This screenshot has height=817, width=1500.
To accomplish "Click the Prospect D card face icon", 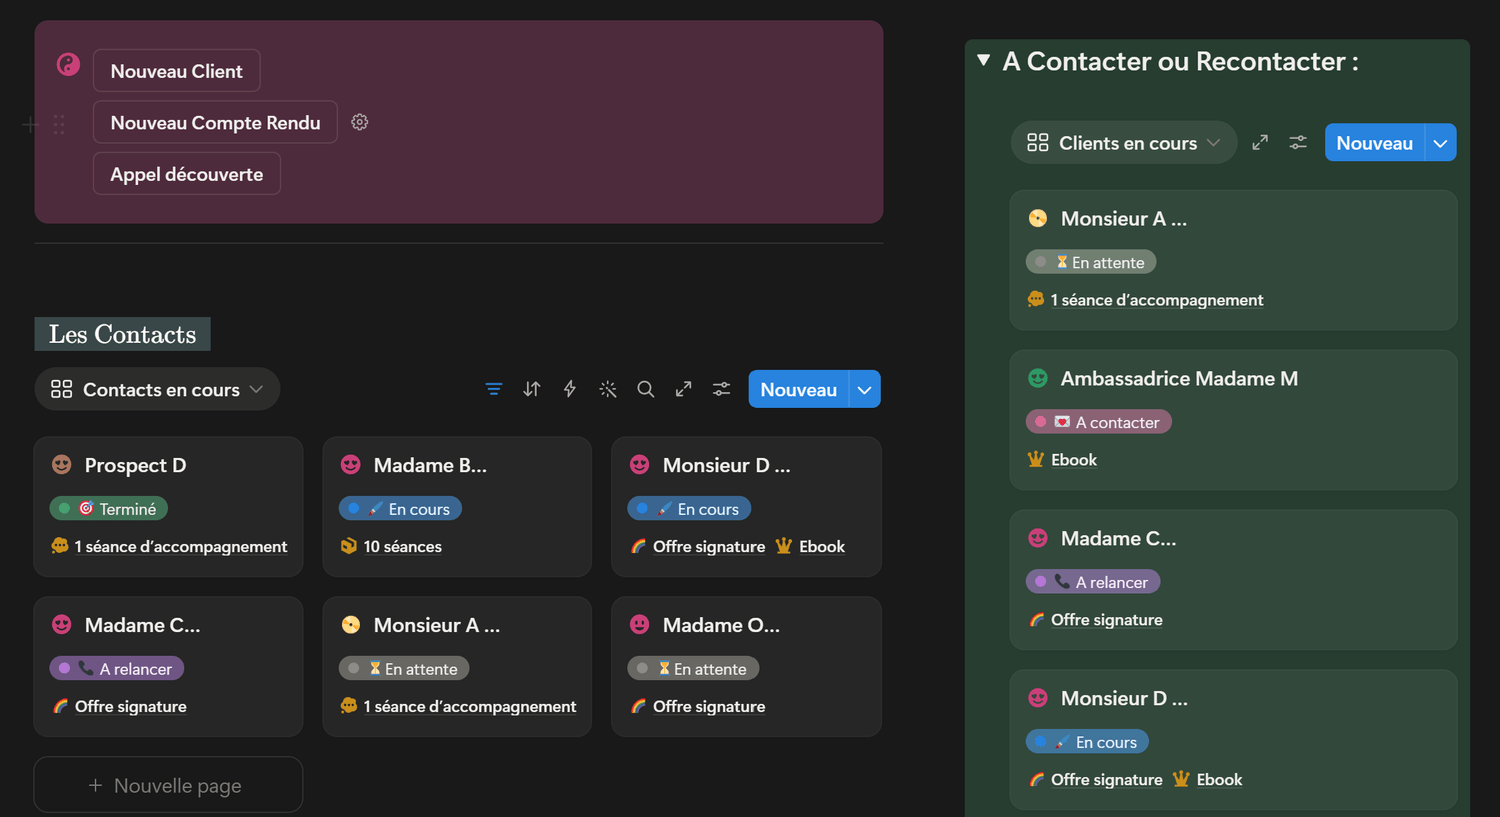I will pos(62,464).
